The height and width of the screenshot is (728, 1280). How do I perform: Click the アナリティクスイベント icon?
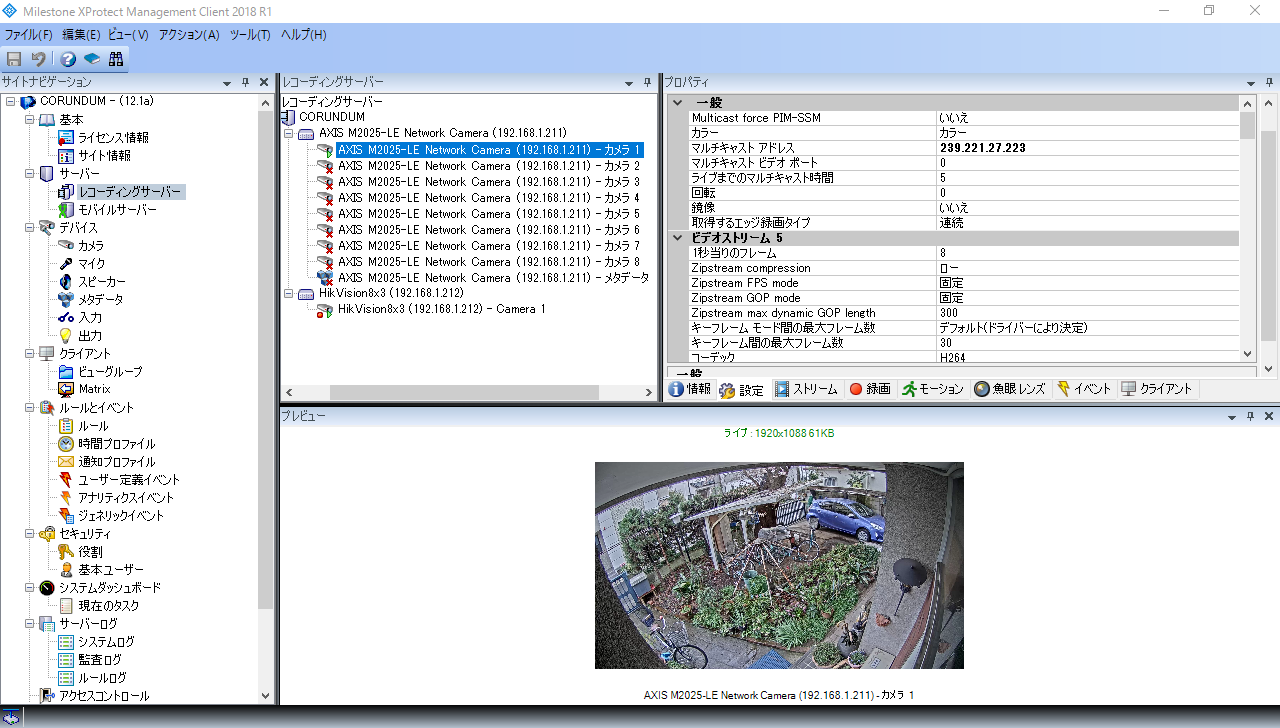[66, 498]
